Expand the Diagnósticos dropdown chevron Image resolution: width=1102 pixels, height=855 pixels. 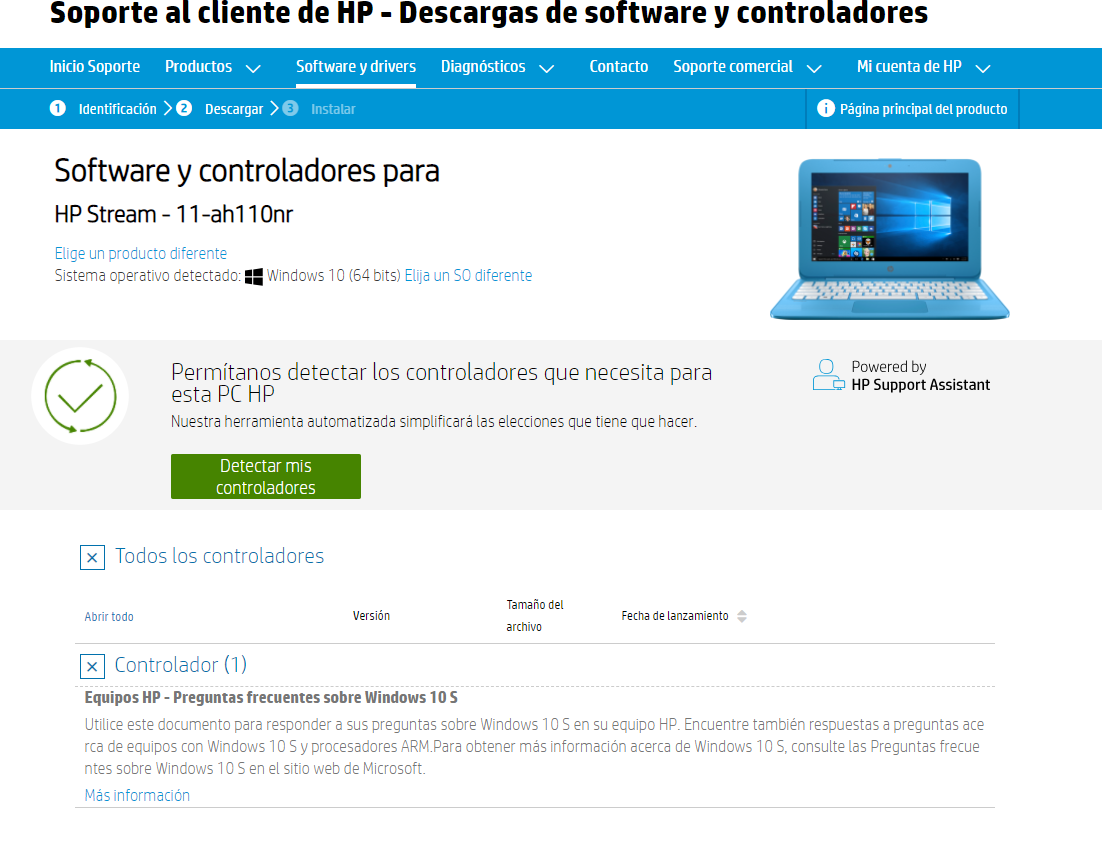(x=546, y=68)
